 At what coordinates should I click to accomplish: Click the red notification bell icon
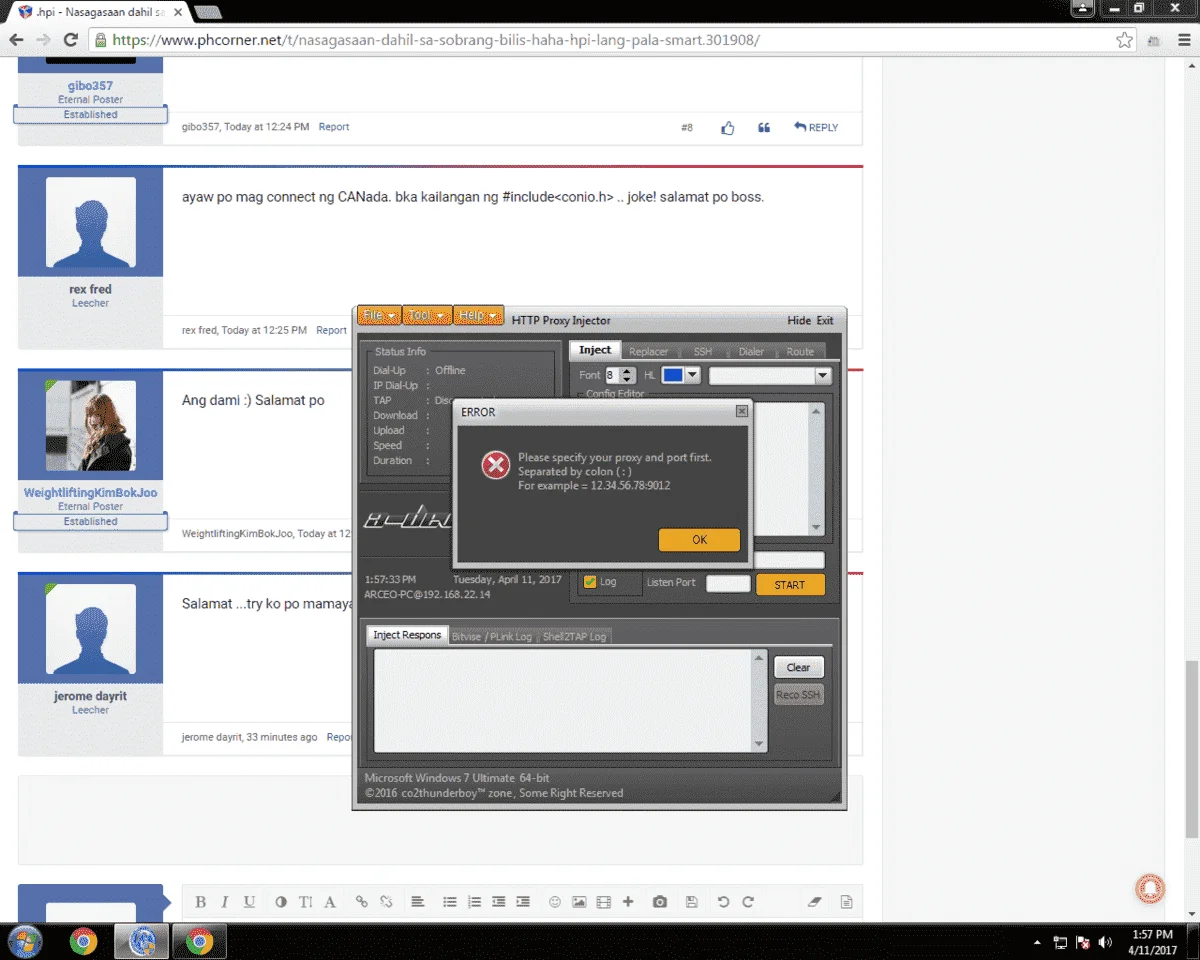click(1150, 888)
